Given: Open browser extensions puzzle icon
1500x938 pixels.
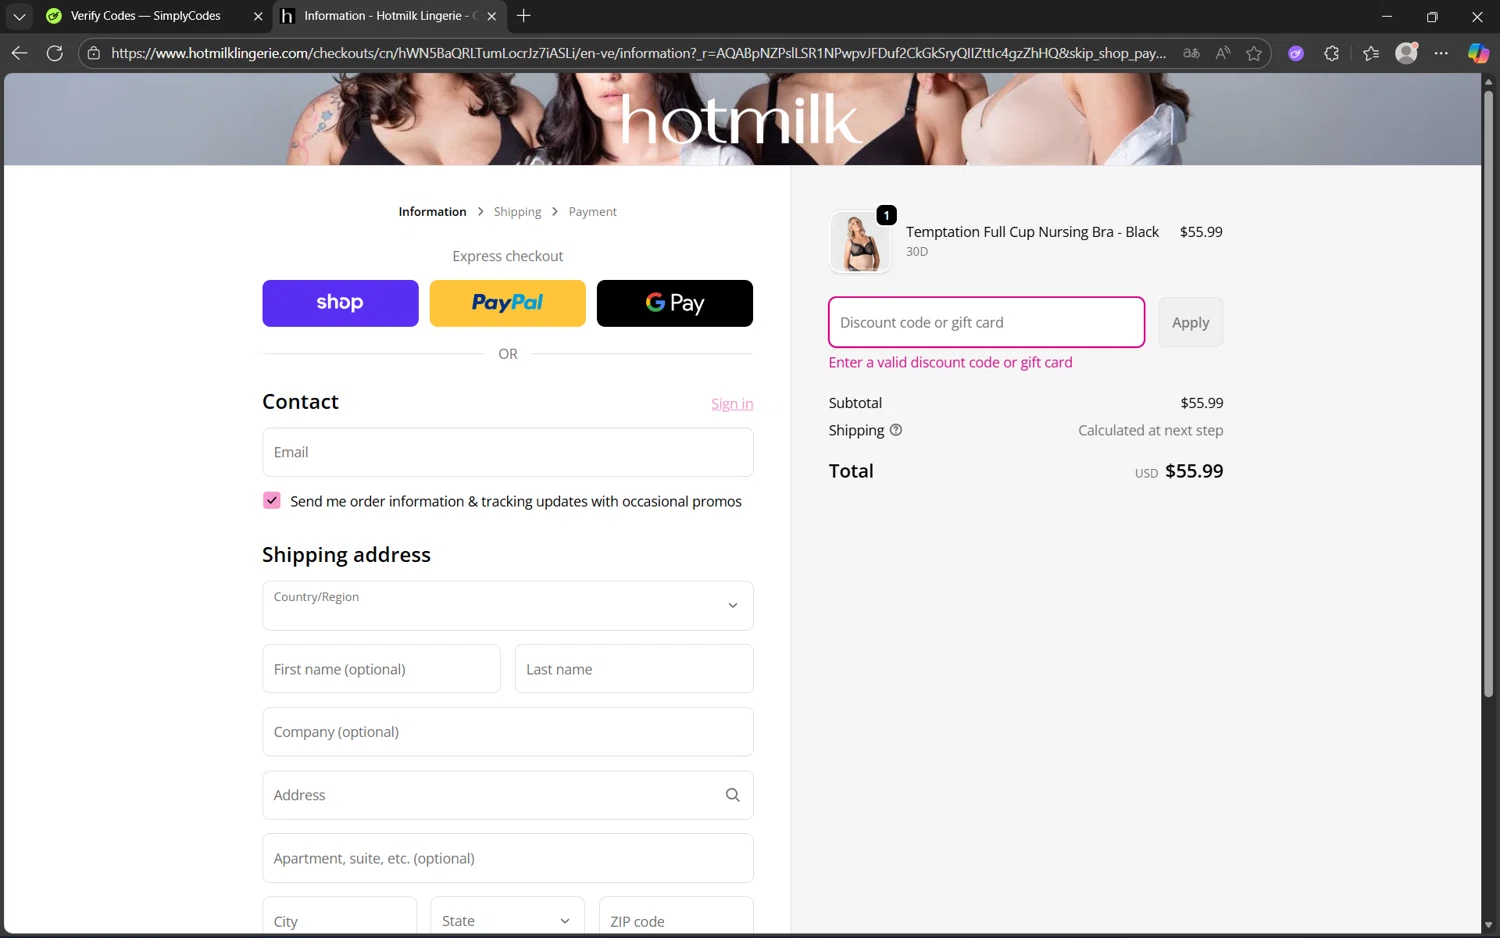Looking at the screenshot, I should tap(1331, 53).
